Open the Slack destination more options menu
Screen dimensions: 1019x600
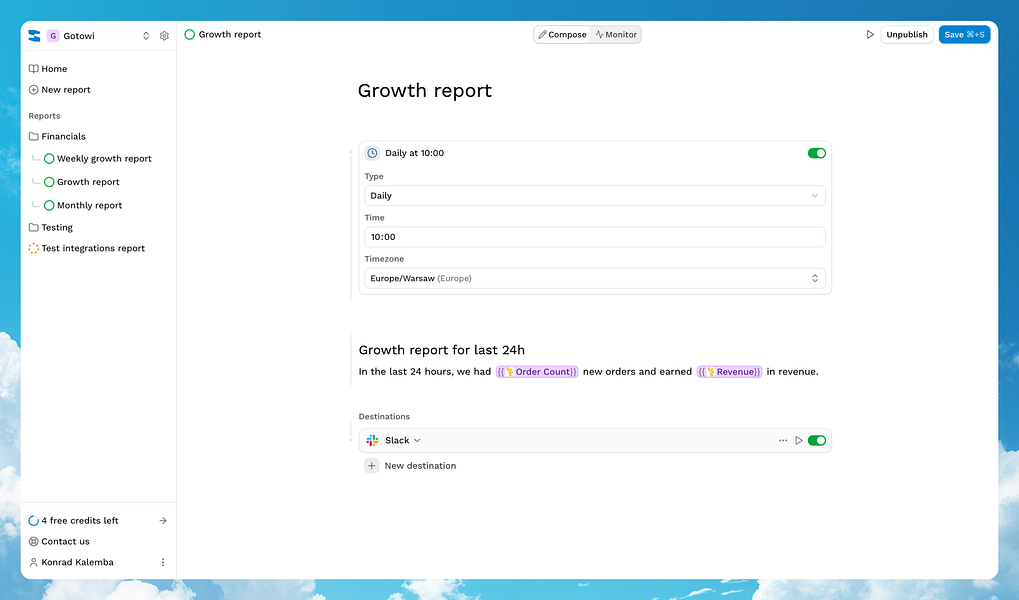(x=782, y=441)
